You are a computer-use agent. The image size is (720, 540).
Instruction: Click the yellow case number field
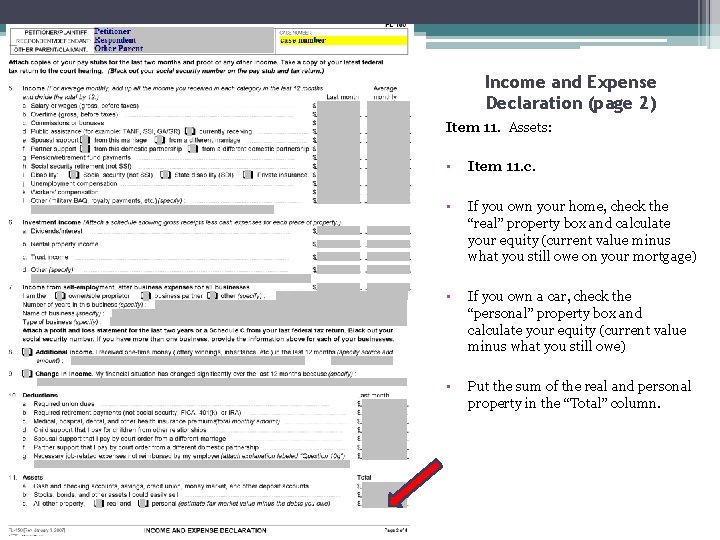343,40
